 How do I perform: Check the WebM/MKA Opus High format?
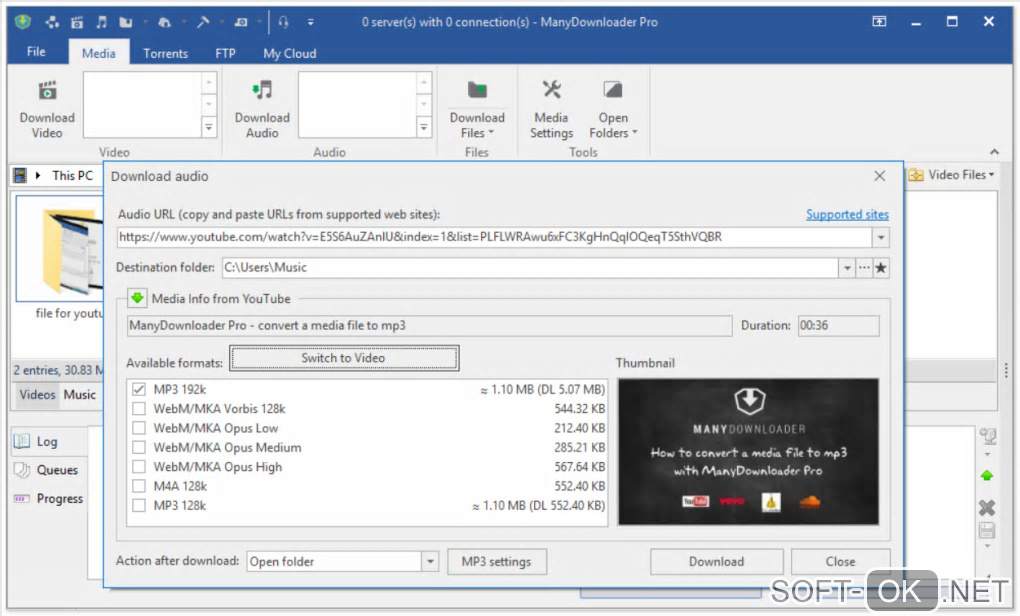click(139, 466)
